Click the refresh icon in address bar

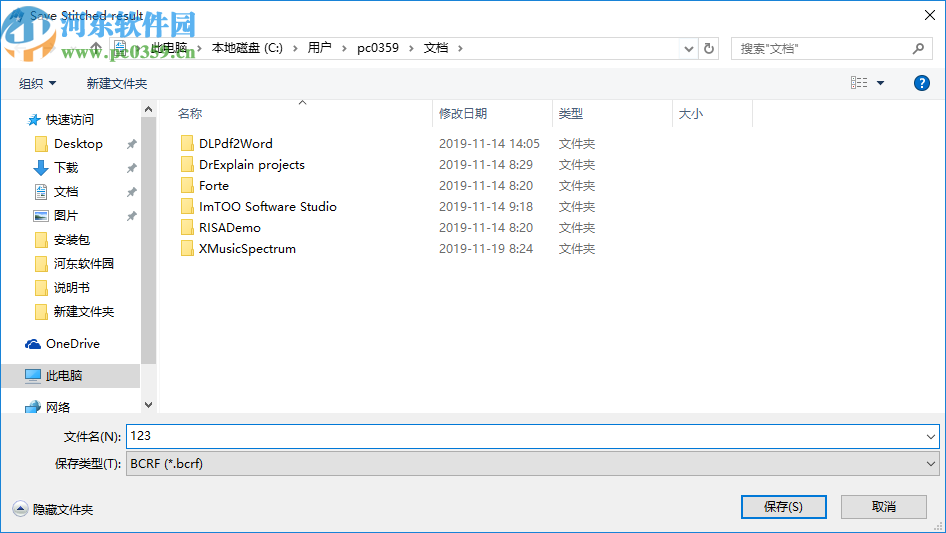pos(709,48)
